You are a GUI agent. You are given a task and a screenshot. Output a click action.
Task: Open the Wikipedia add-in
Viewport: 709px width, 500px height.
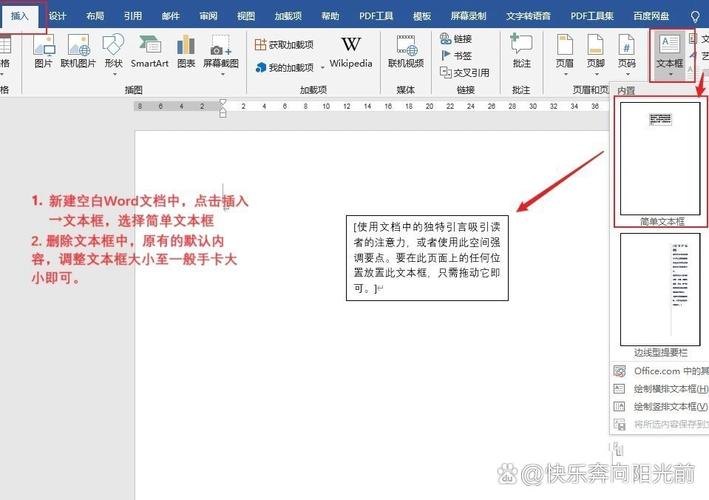(x=351, y=52)
